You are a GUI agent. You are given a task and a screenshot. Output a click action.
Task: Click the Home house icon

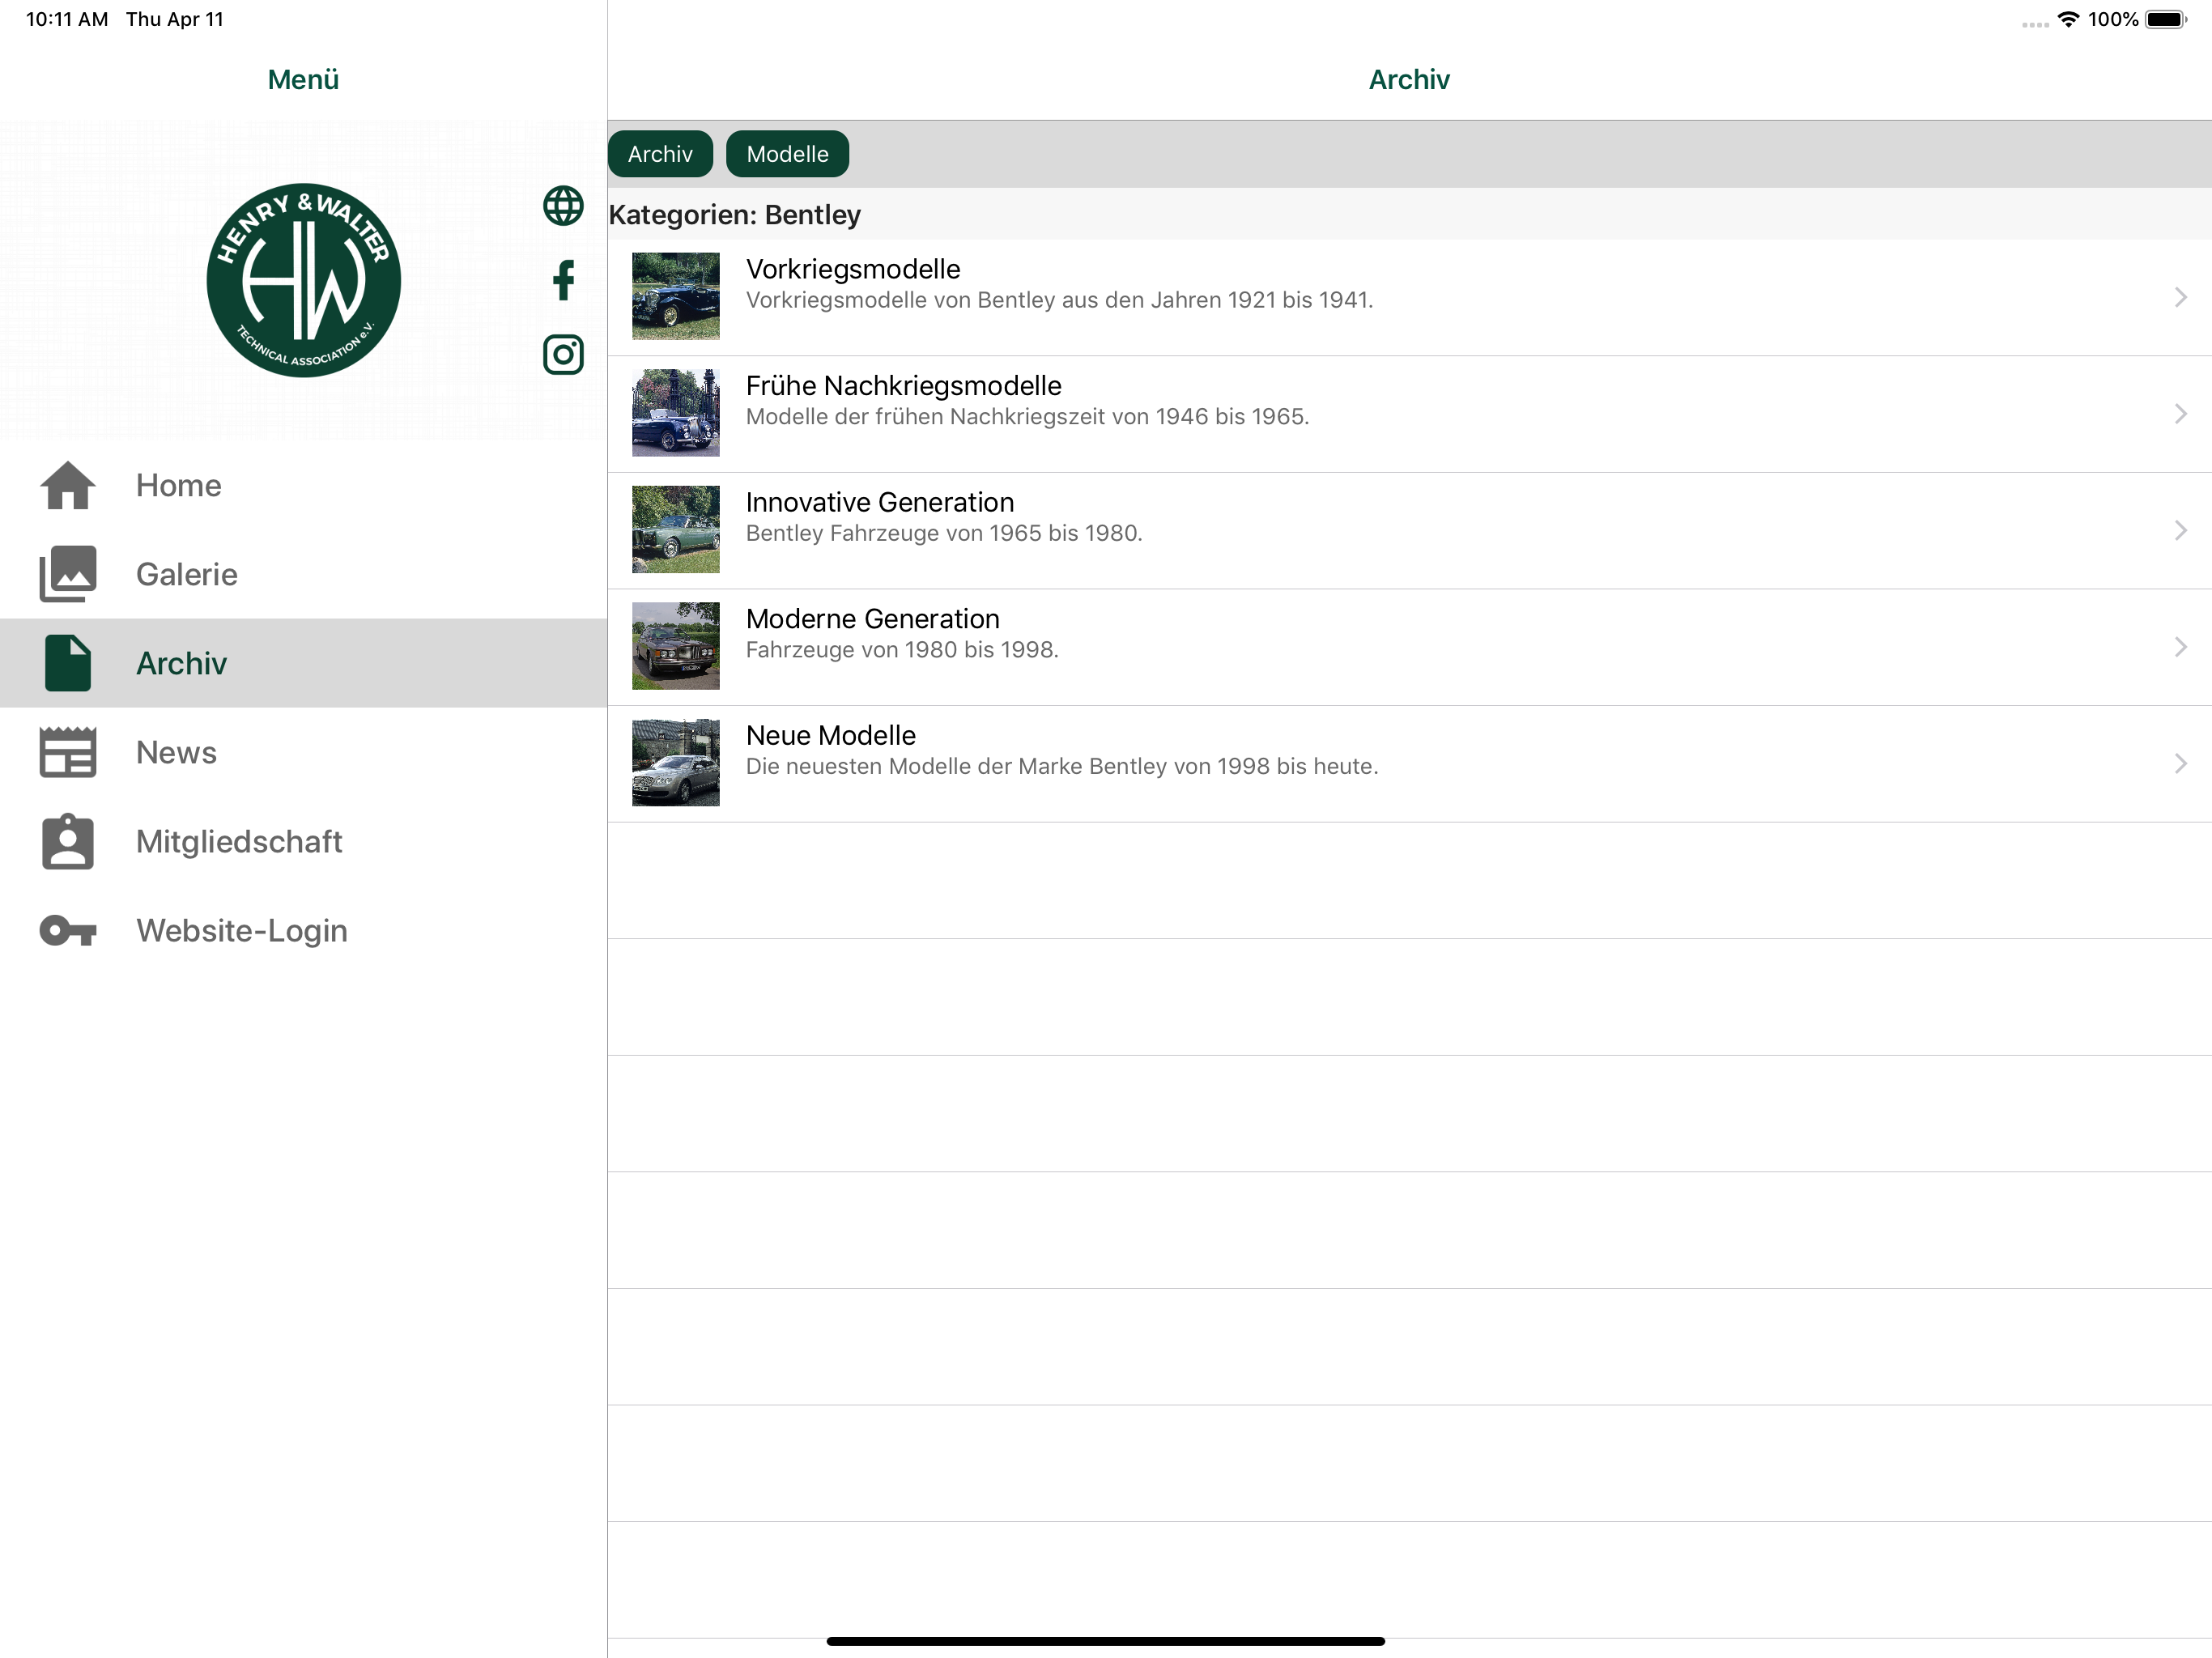(x=68, y=486)
